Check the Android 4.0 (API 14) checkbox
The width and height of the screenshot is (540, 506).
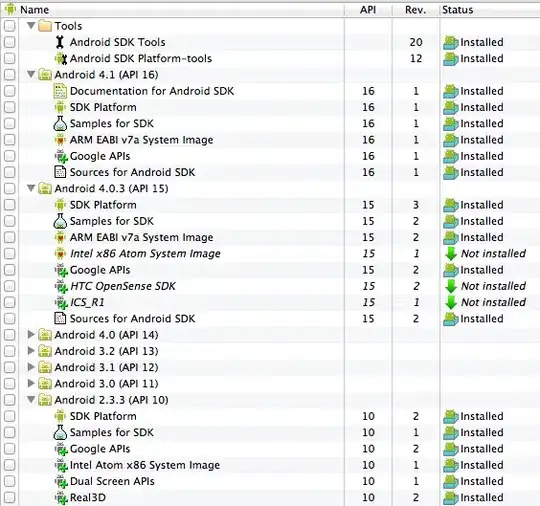click(x=10, y=335)
